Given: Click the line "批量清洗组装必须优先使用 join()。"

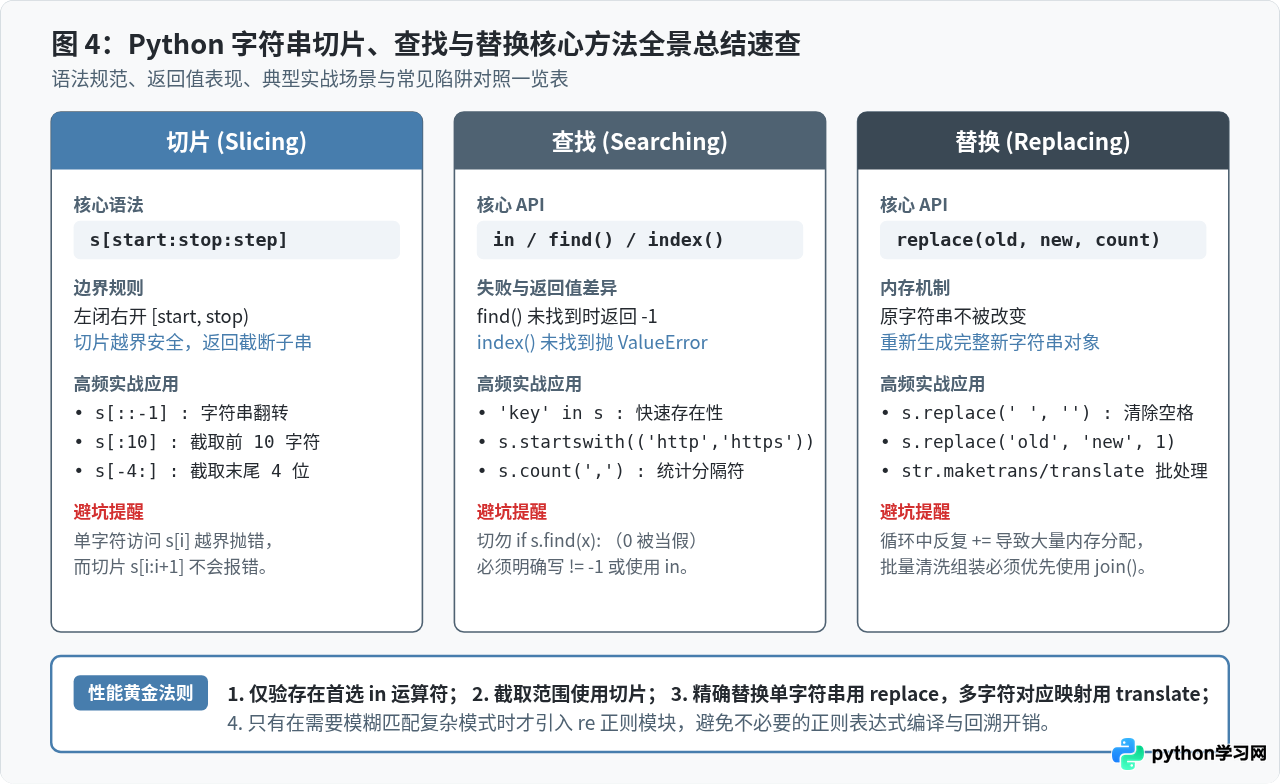Looking at the screenshot, I should pyautogui.click(x=1014, y=566).
